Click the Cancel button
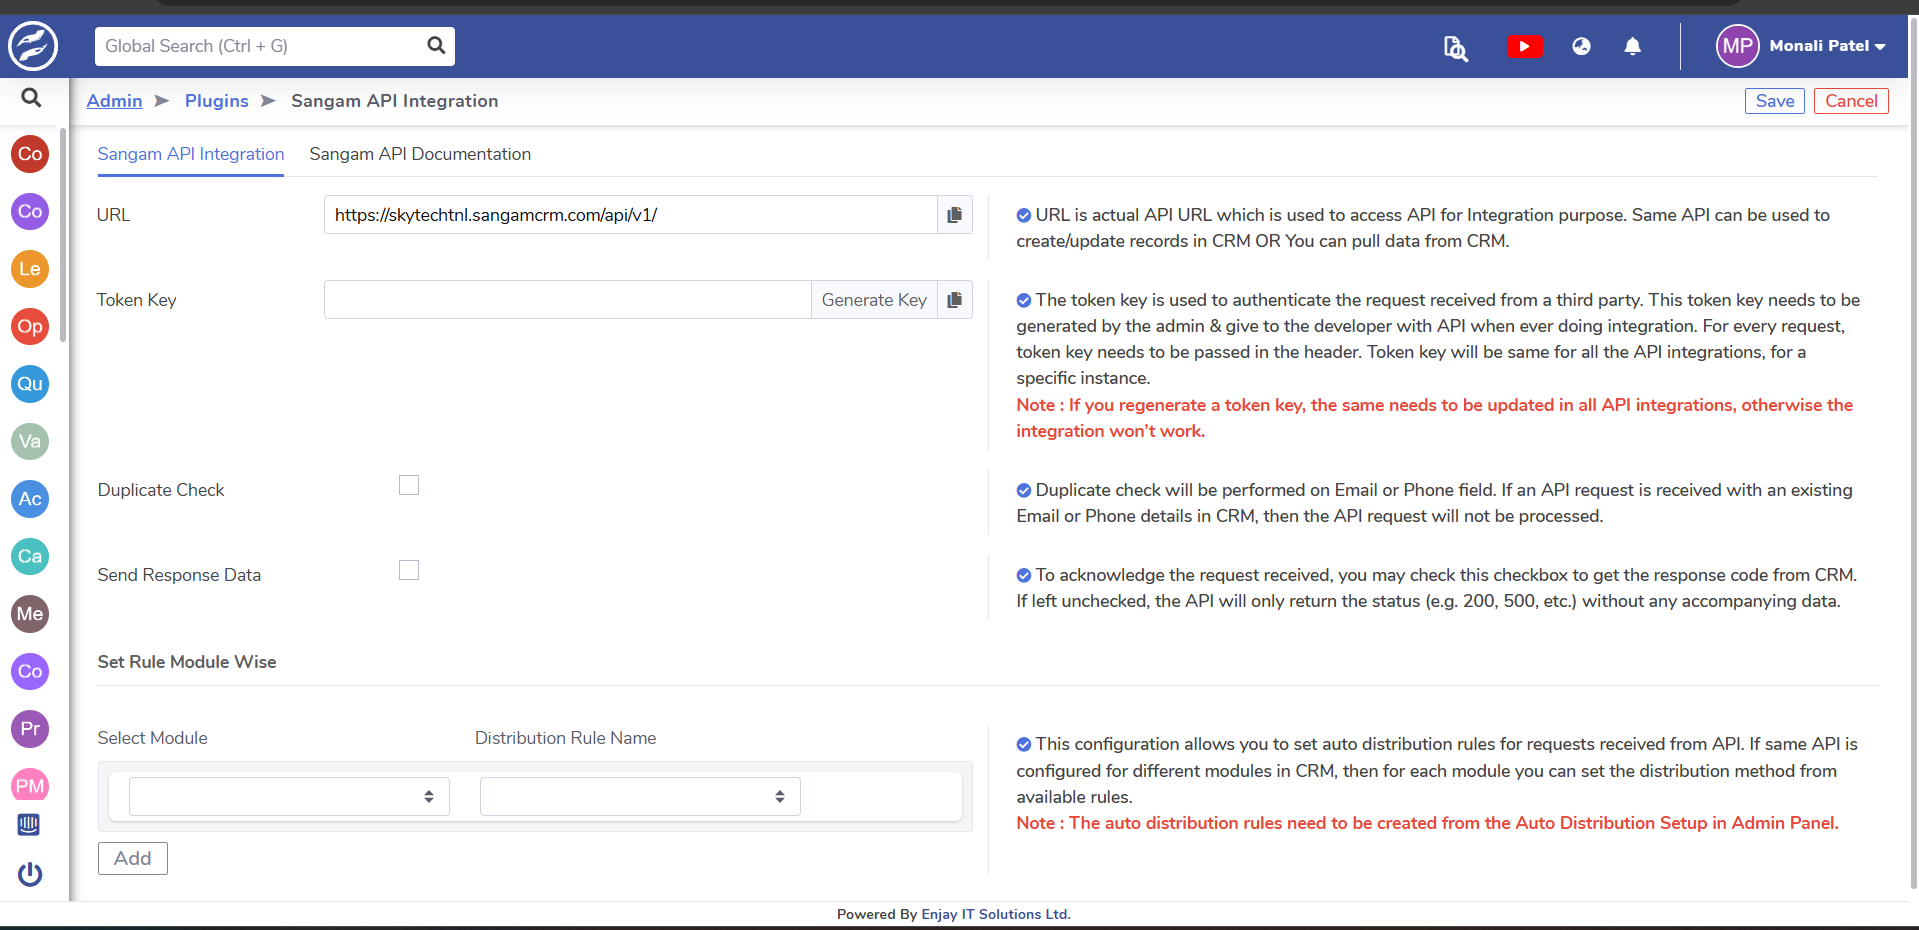Screen dimensions: 1919x930 (1851, 101)
